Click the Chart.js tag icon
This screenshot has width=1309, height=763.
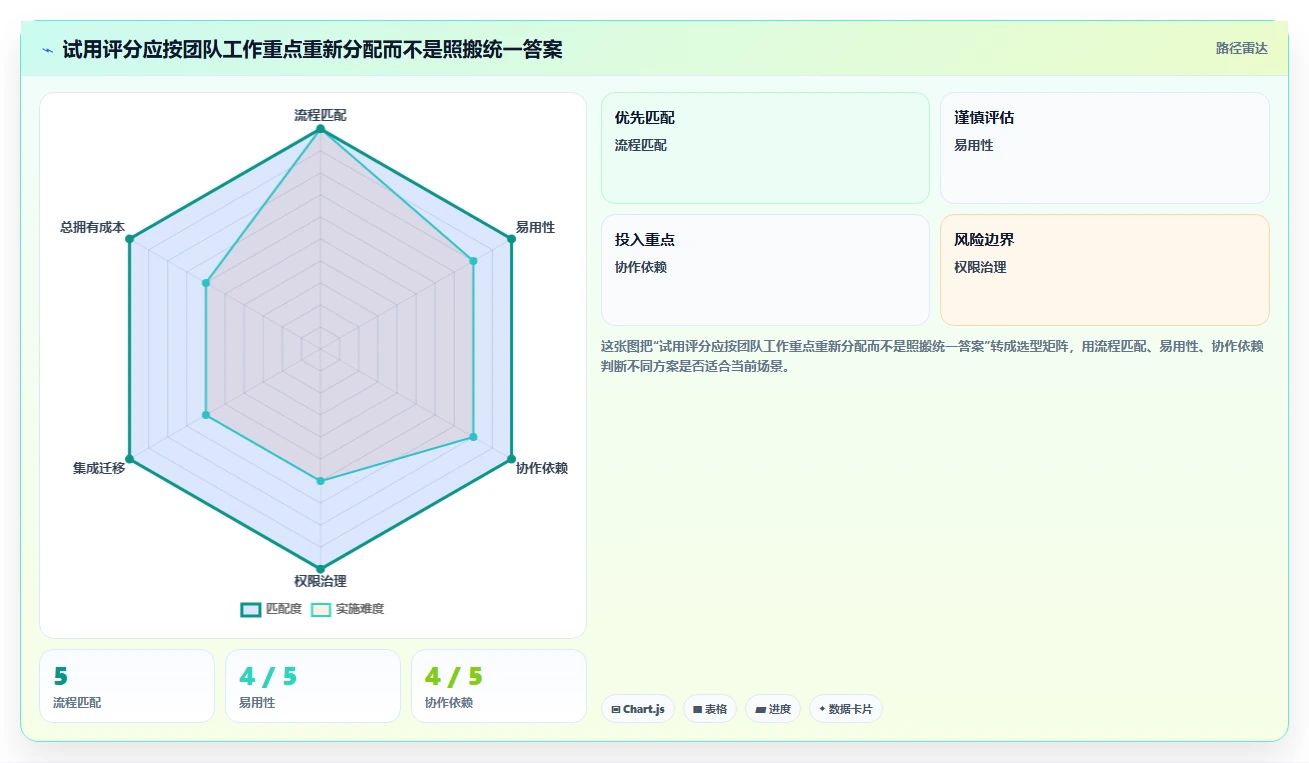tap(615, 709)
